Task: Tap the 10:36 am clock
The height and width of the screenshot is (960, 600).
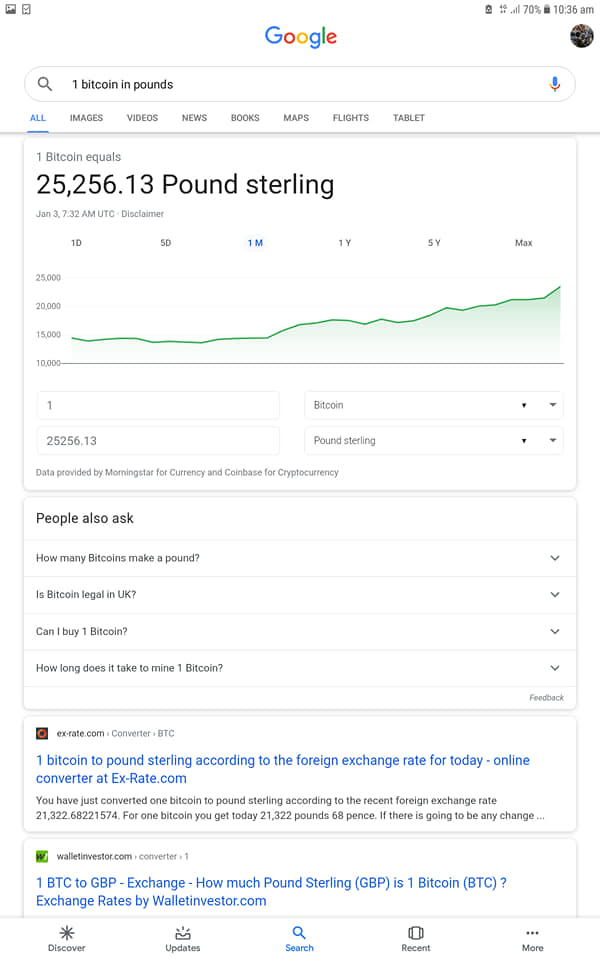Action: click(x=573, y=9)
